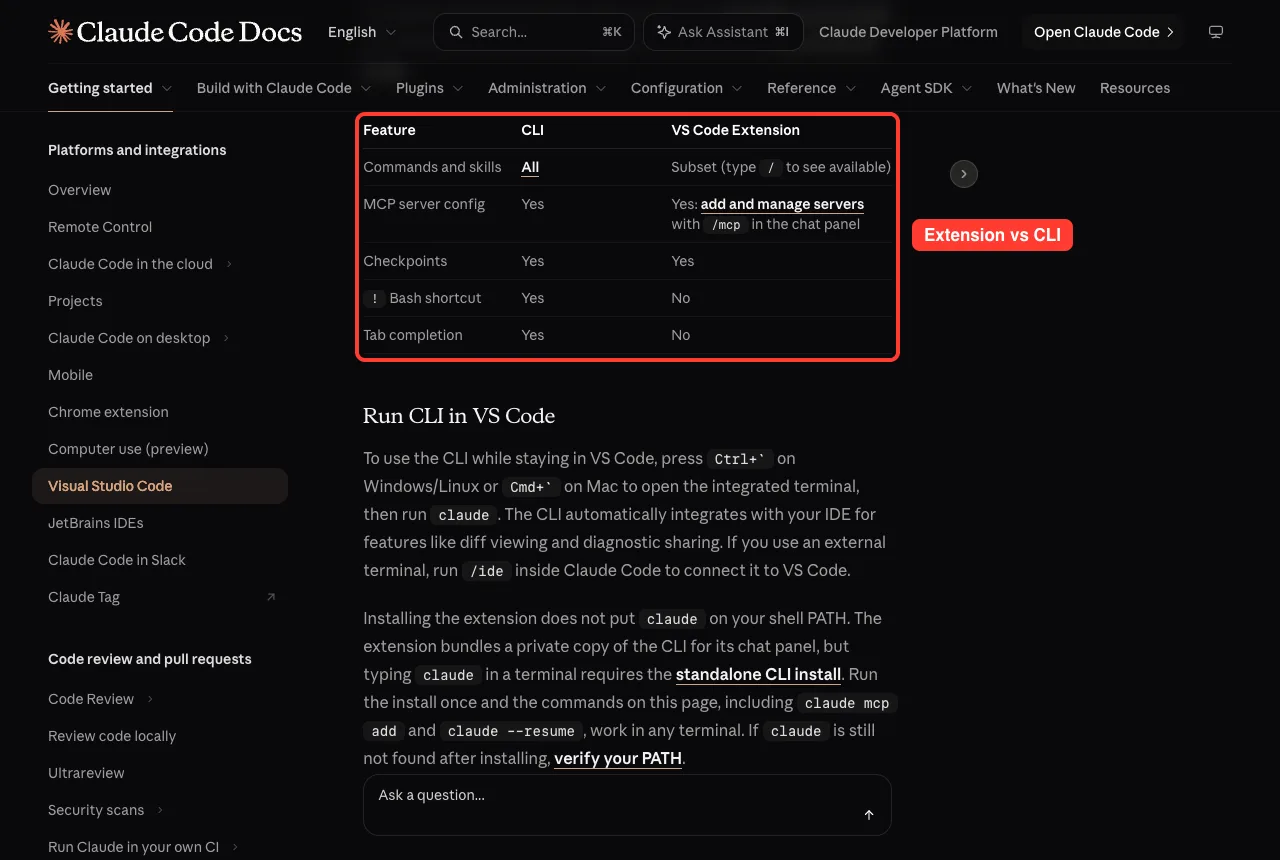Open the Resources tab
This screenshot has height=860, width=1280.
pyautogui.click(x=1135, y=88)
